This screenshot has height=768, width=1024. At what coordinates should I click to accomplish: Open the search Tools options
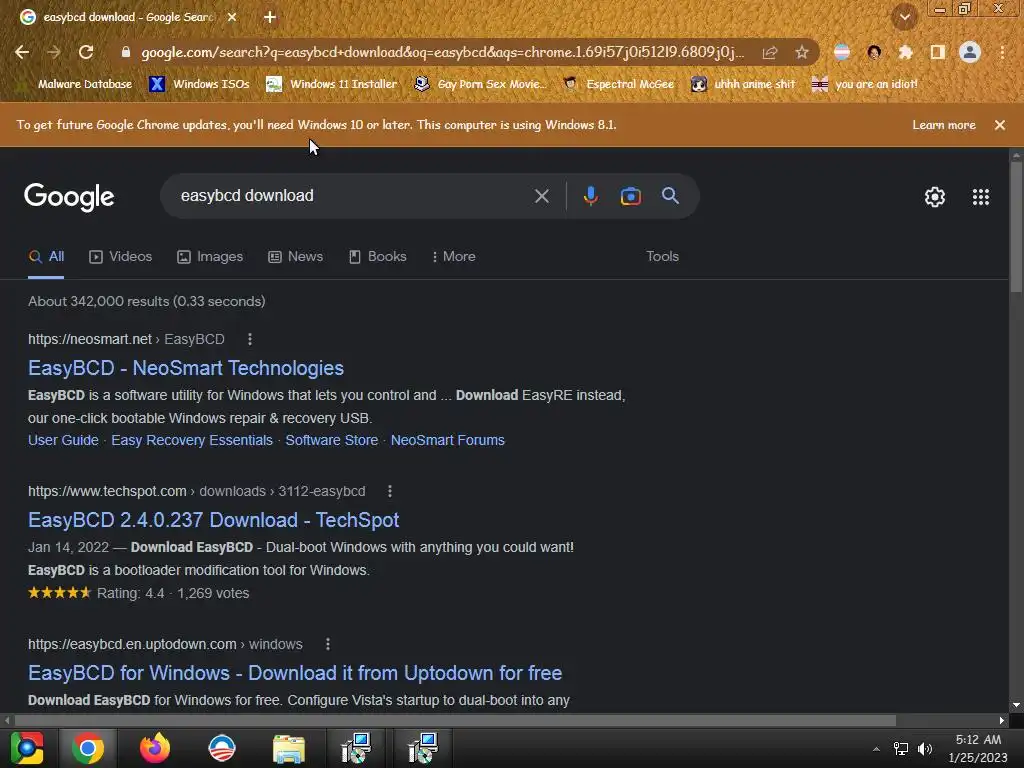pyautogui.click(x=662, y=257)
